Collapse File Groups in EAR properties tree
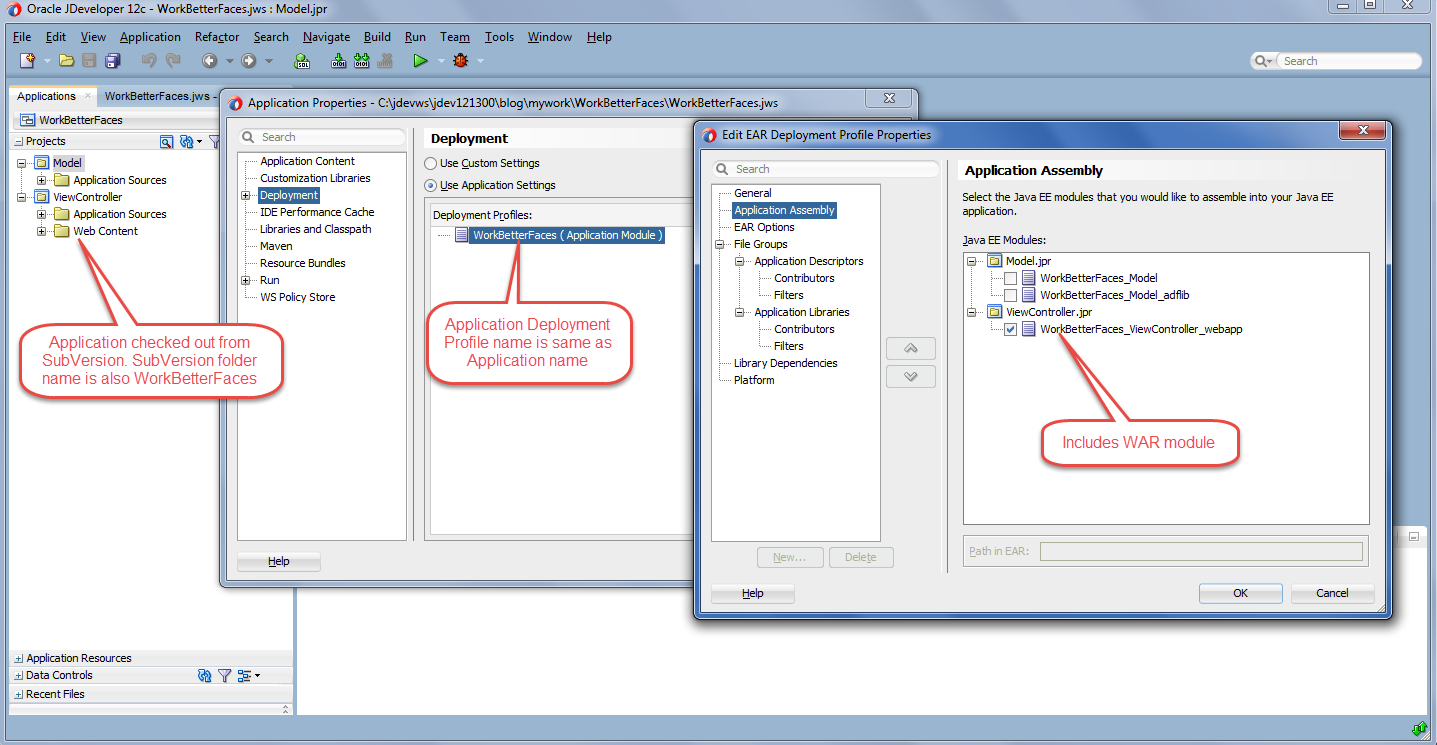This screenshot has width=1437, height=745. [x=719, y=244]
